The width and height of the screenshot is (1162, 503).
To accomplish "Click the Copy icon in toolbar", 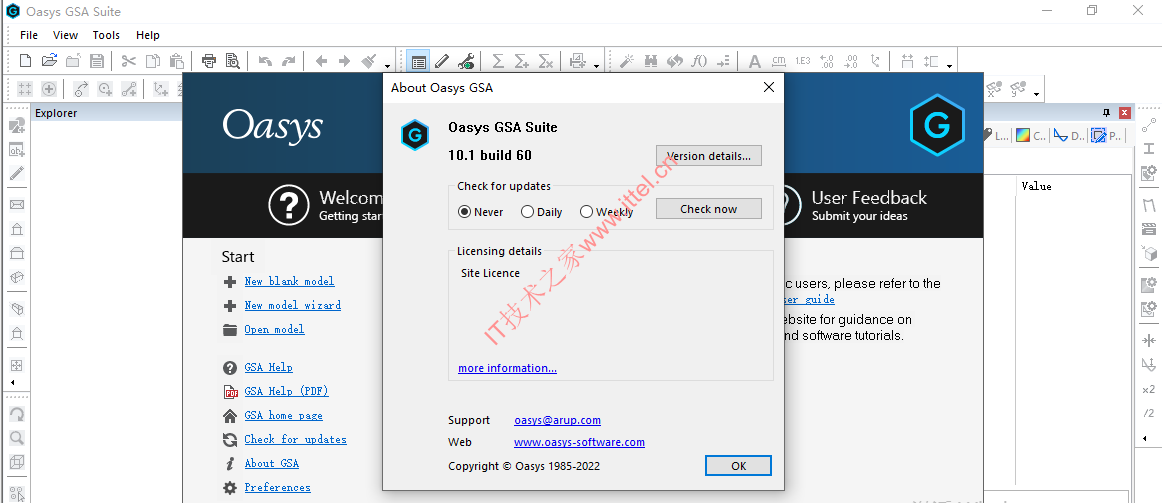I will [153, 61].
